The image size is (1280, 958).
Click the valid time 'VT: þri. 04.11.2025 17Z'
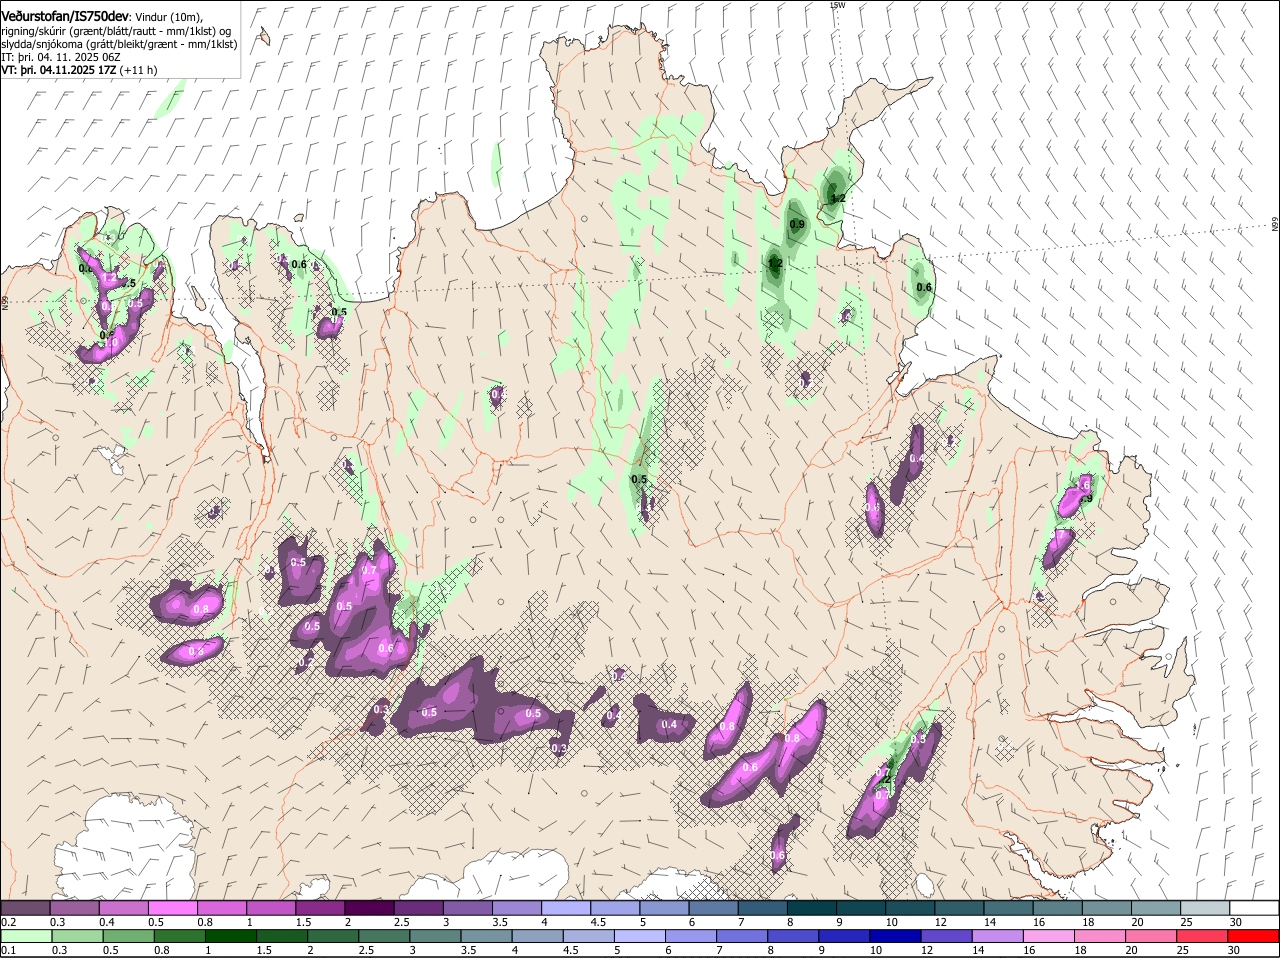tap(59, 70)
